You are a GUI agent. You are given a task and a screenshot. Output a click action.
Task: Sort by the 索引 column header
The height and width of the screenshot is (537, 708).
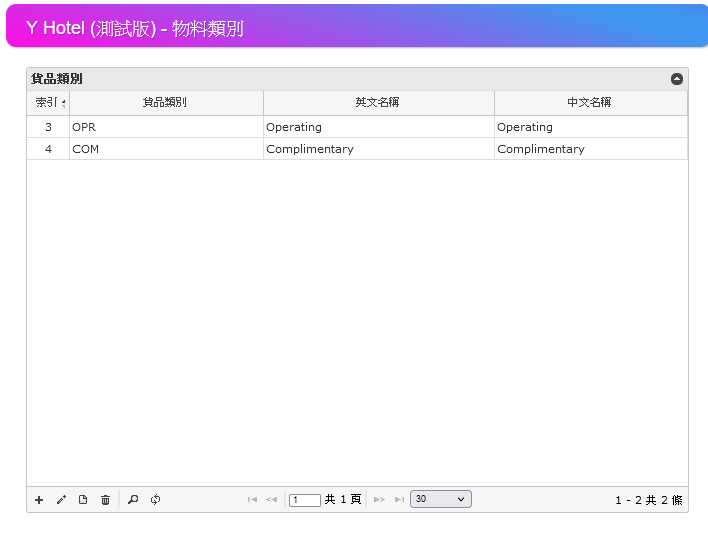(47, 102)
